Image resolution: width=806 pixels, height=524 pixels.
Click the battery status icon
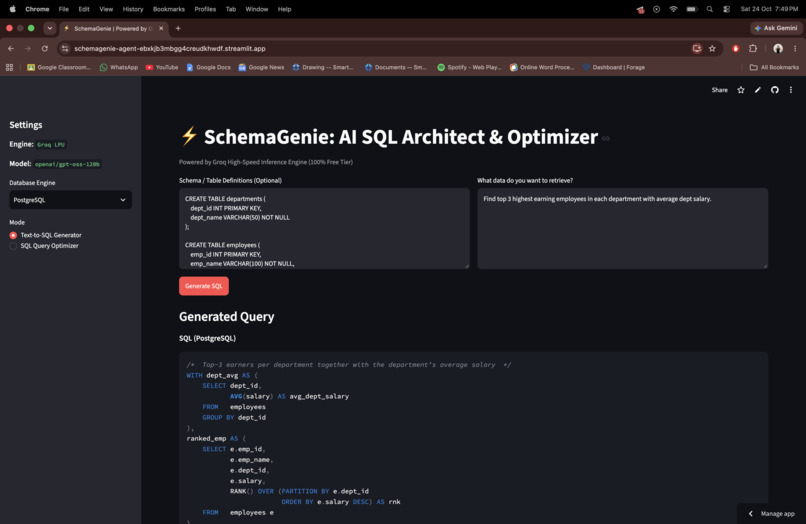point(692,9)
